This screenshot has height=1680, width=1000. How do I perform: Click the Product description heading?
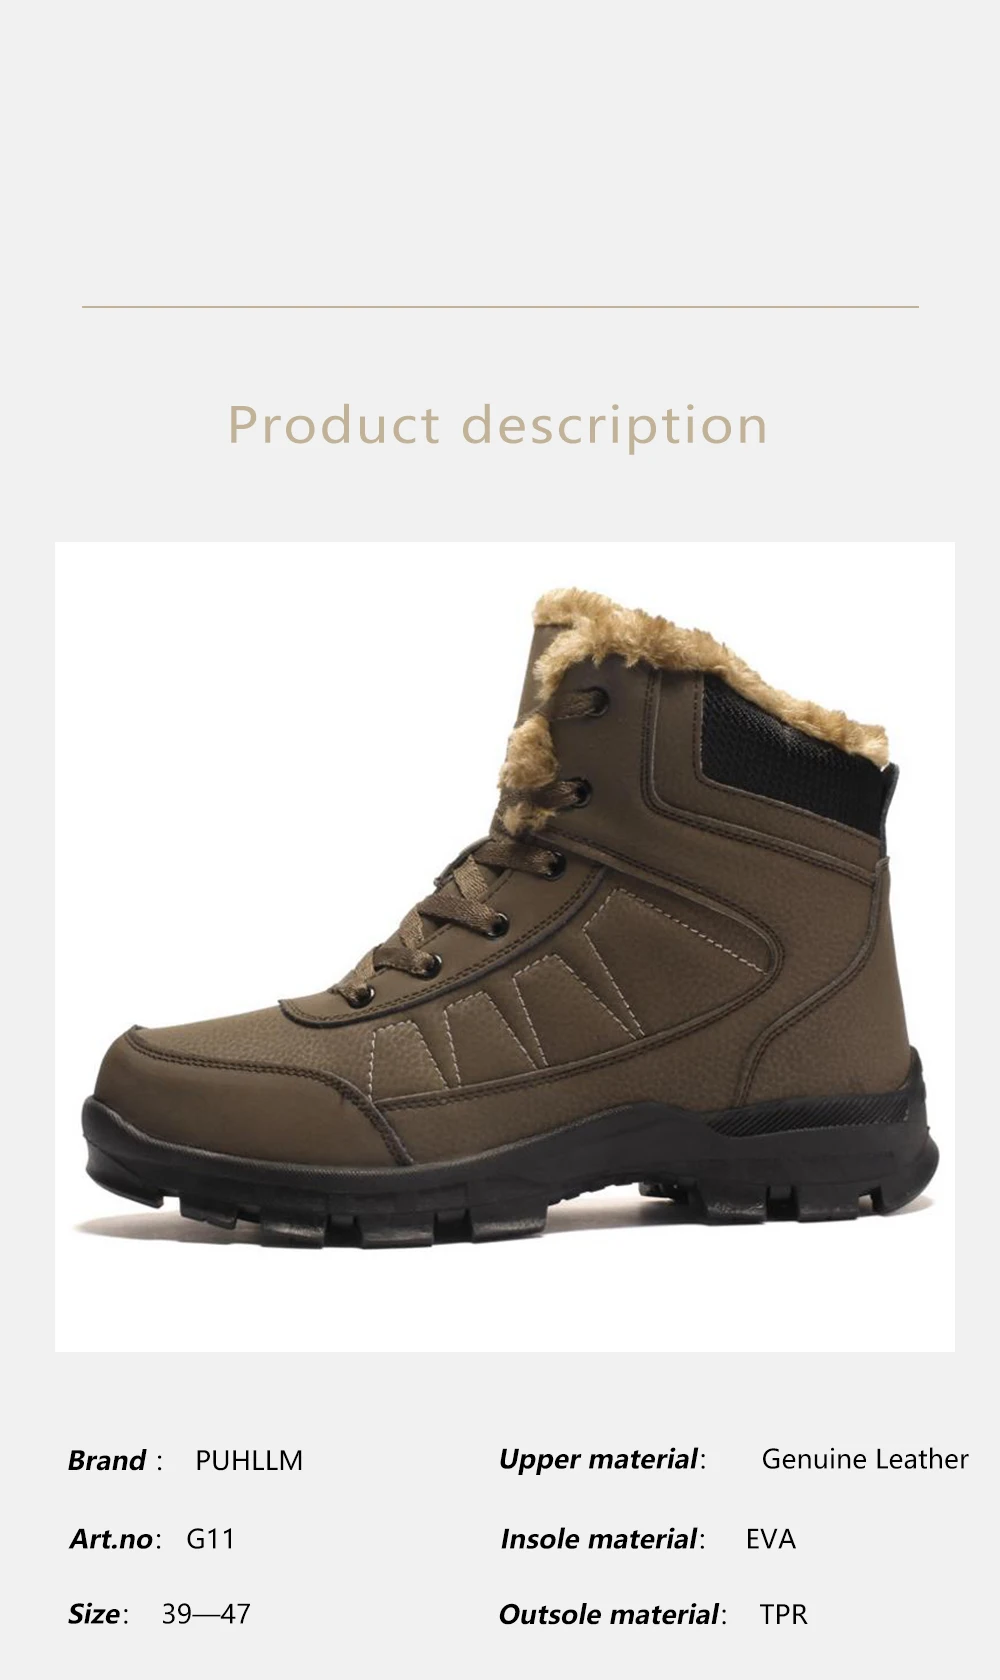[498, 425]
